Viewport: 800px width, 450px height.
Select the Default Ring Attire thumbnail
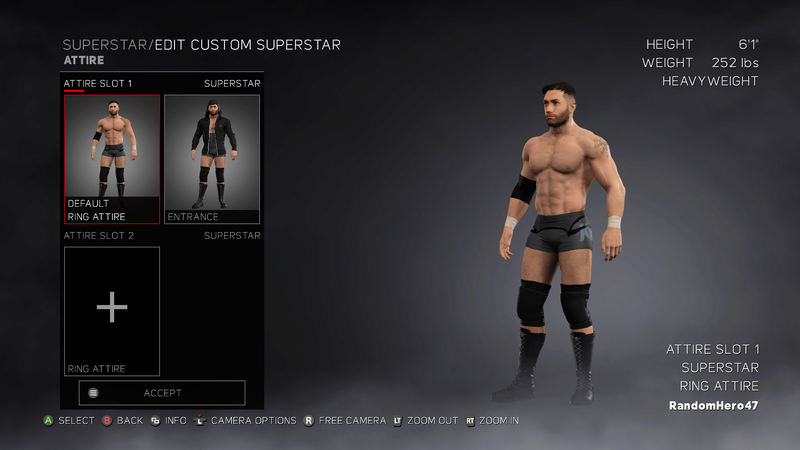(112, 159)
